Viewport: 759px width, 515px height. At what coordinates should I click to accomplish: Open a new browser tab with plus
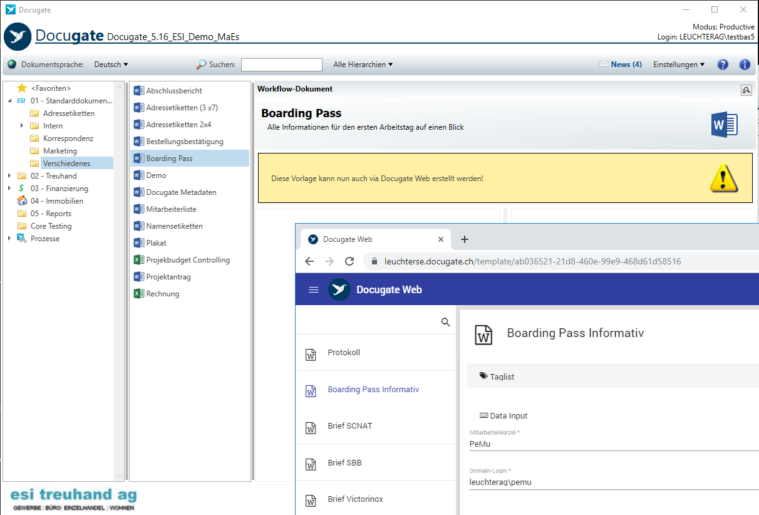(x=464, y=239)
